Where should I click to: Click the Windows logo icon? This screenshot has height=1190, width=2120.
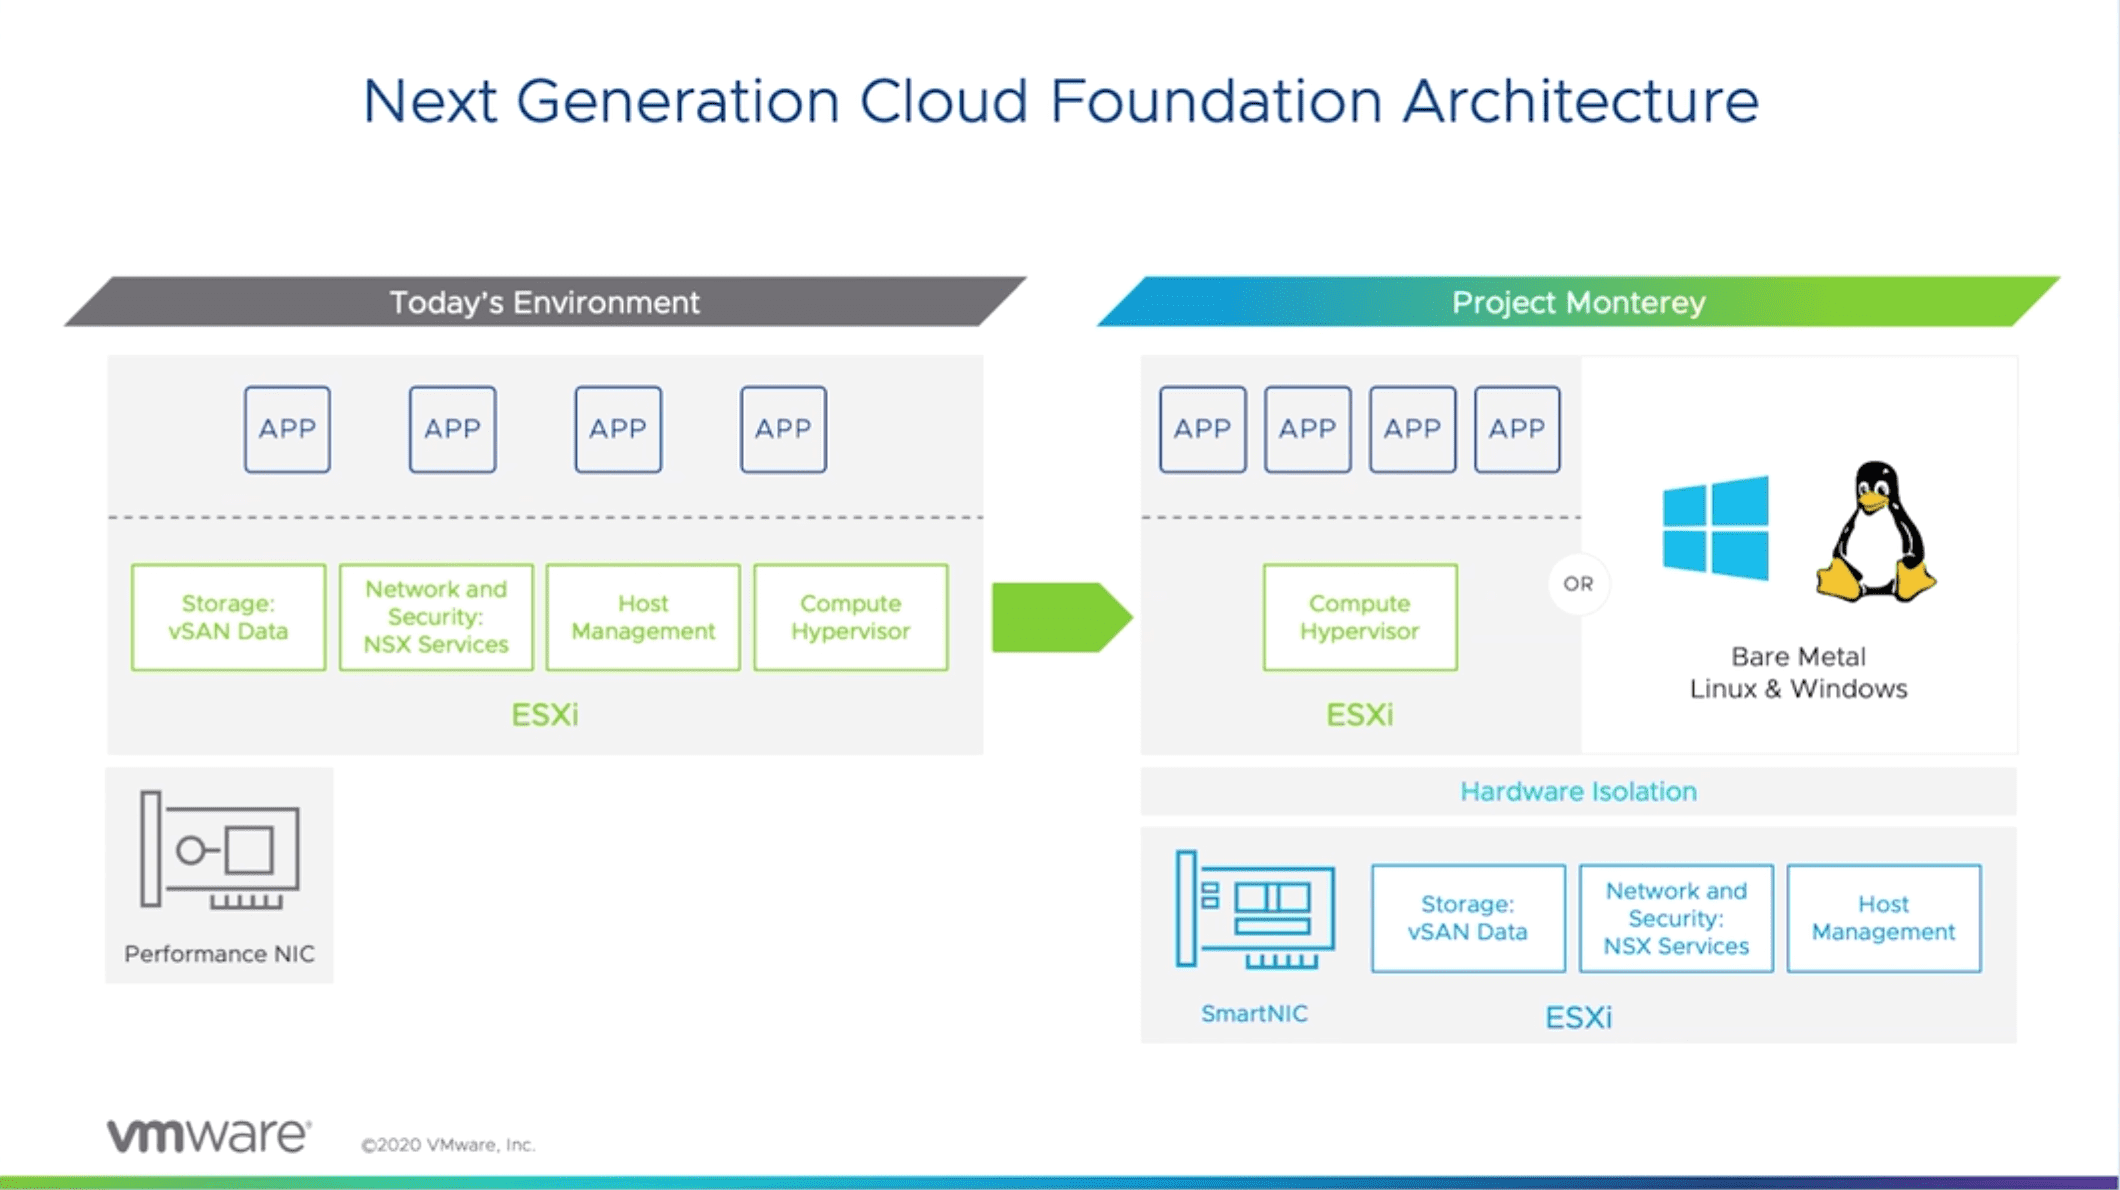1715,528
